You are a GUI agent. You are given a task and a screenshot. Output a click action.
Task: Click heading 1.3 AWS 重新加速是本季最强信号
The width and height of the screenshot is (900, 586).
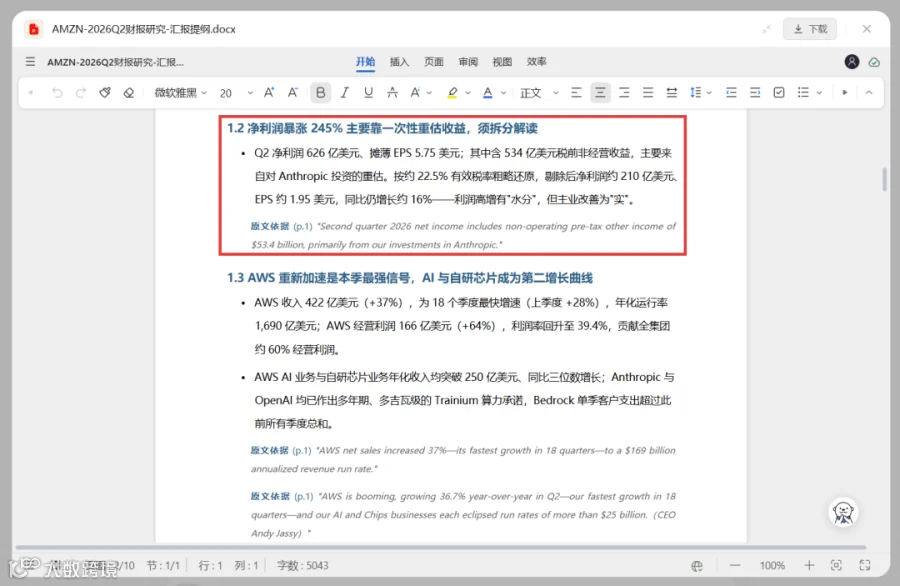[410, 278]
